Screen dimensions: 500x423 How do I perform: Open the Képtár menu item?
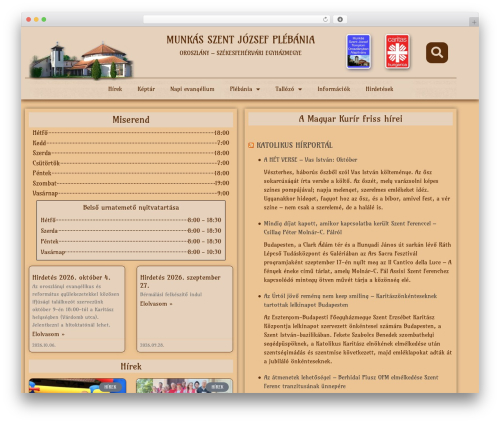click(x=146, y=89)
